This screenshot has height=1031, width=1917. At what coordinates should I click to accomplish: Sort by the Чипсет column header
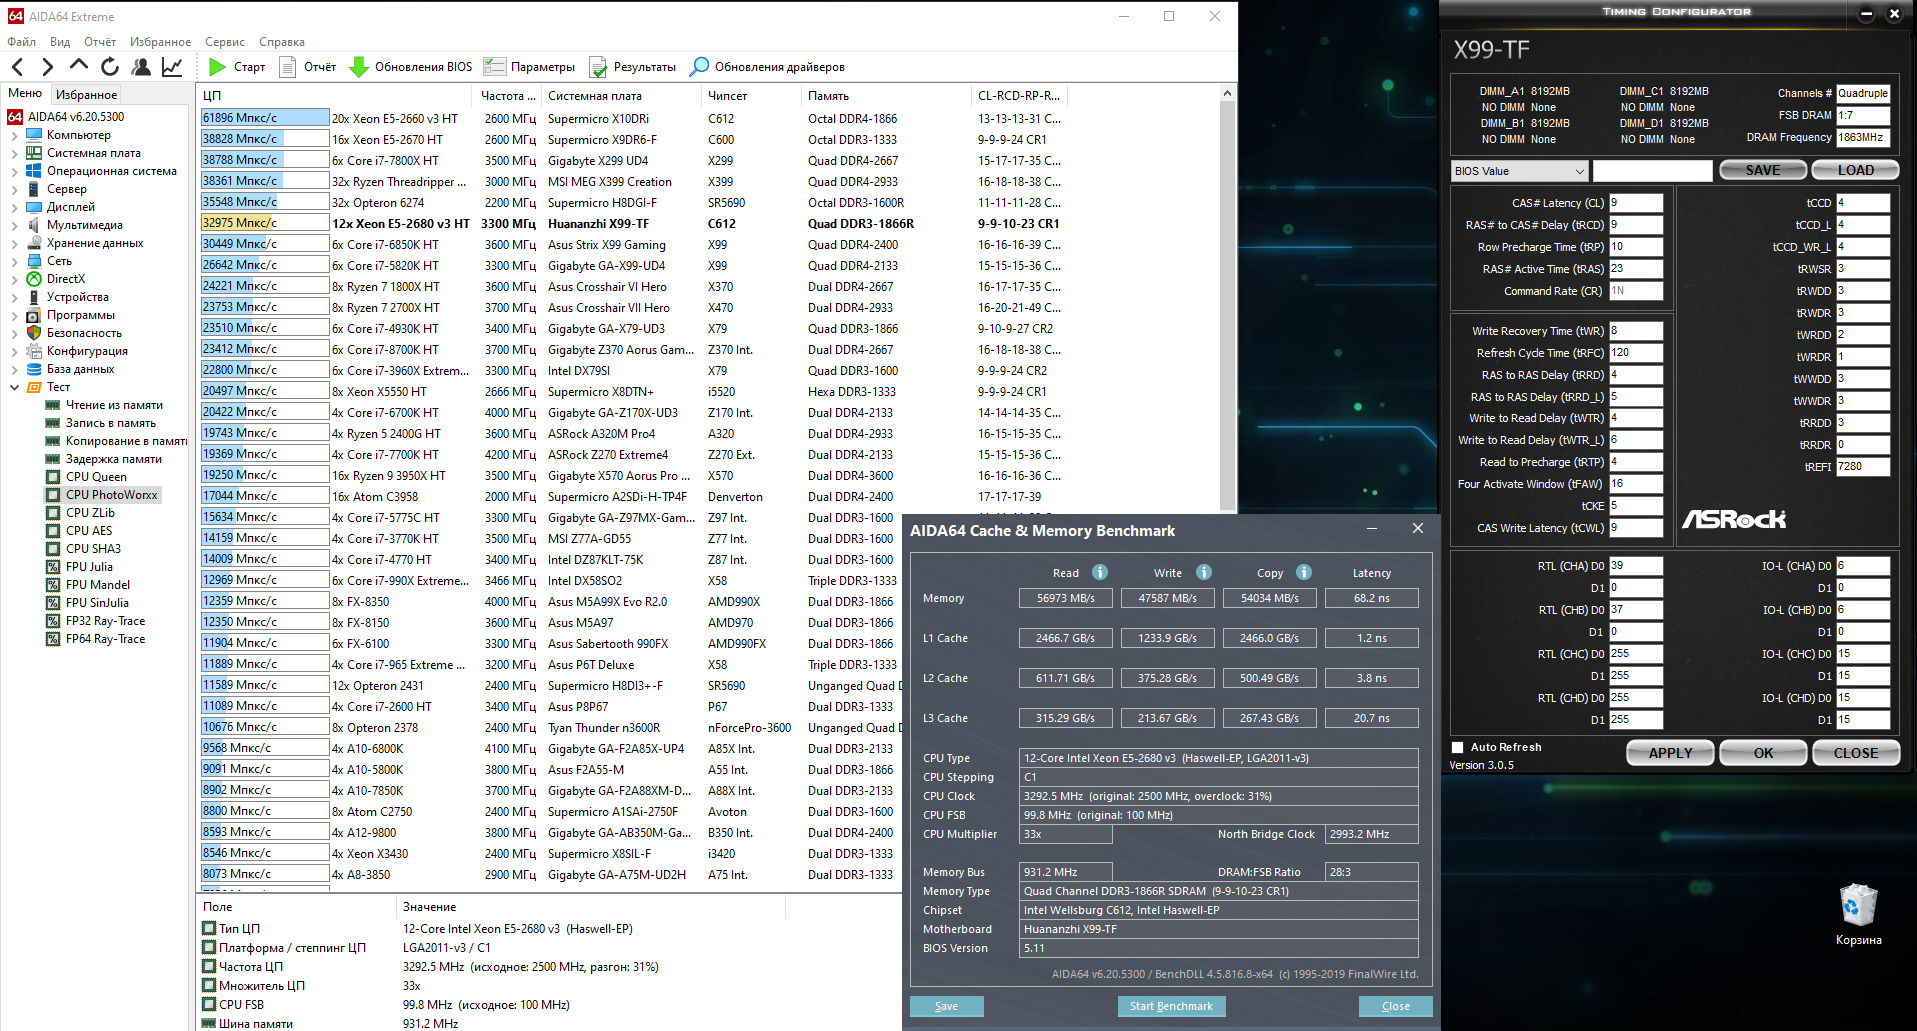(751, 96)
